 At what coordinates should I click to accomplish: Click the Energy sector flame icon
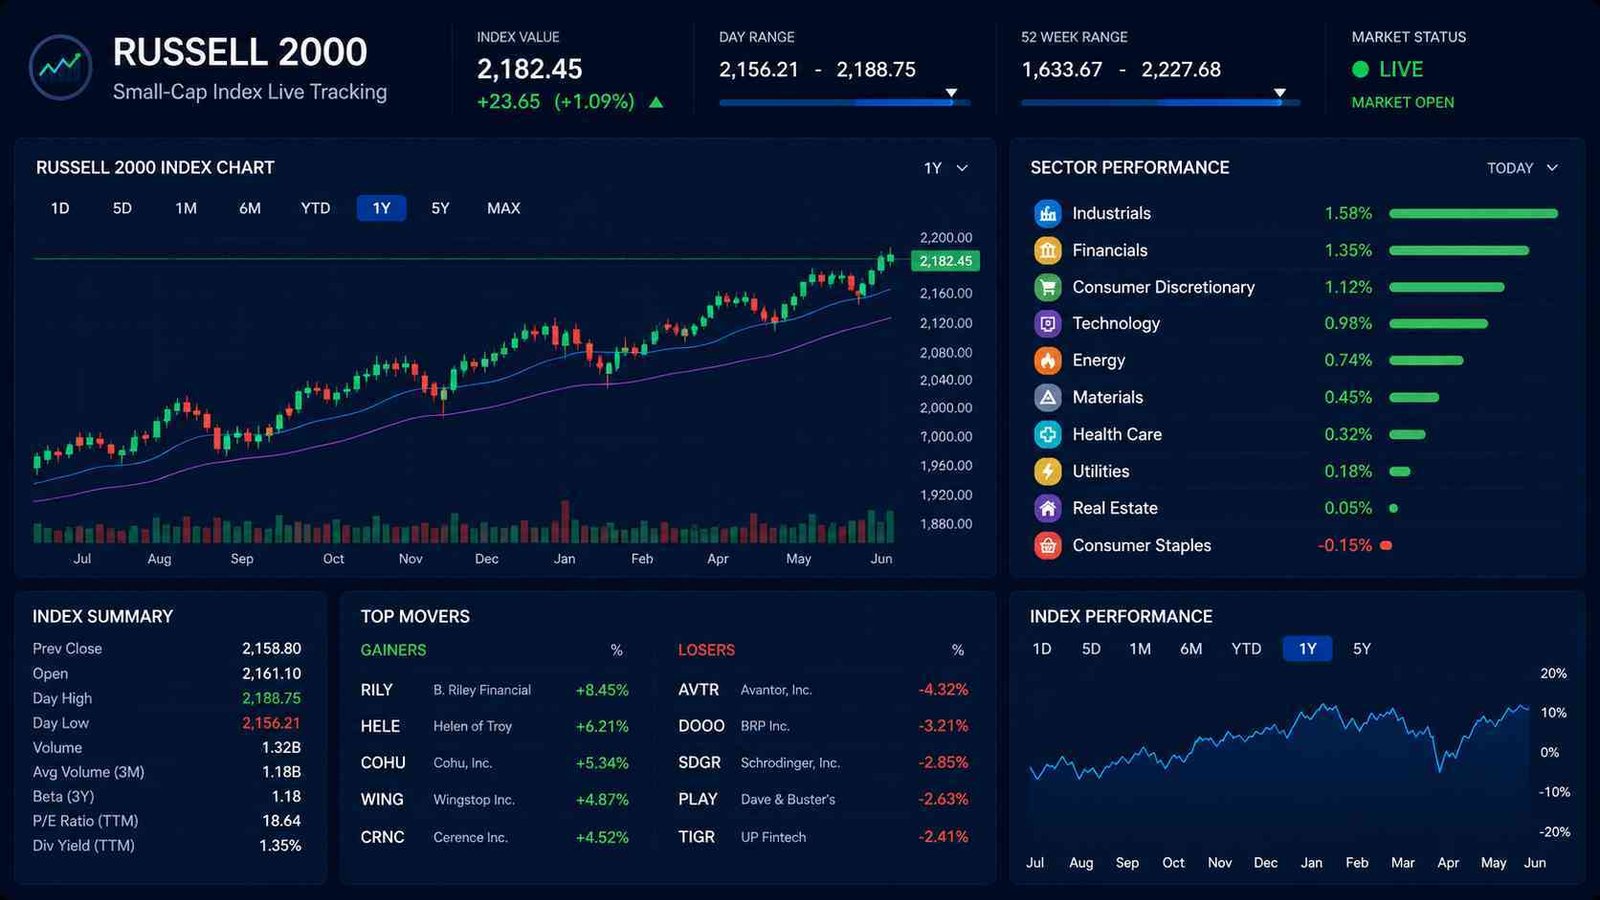pyautogui.click(x=1047, y=360)
